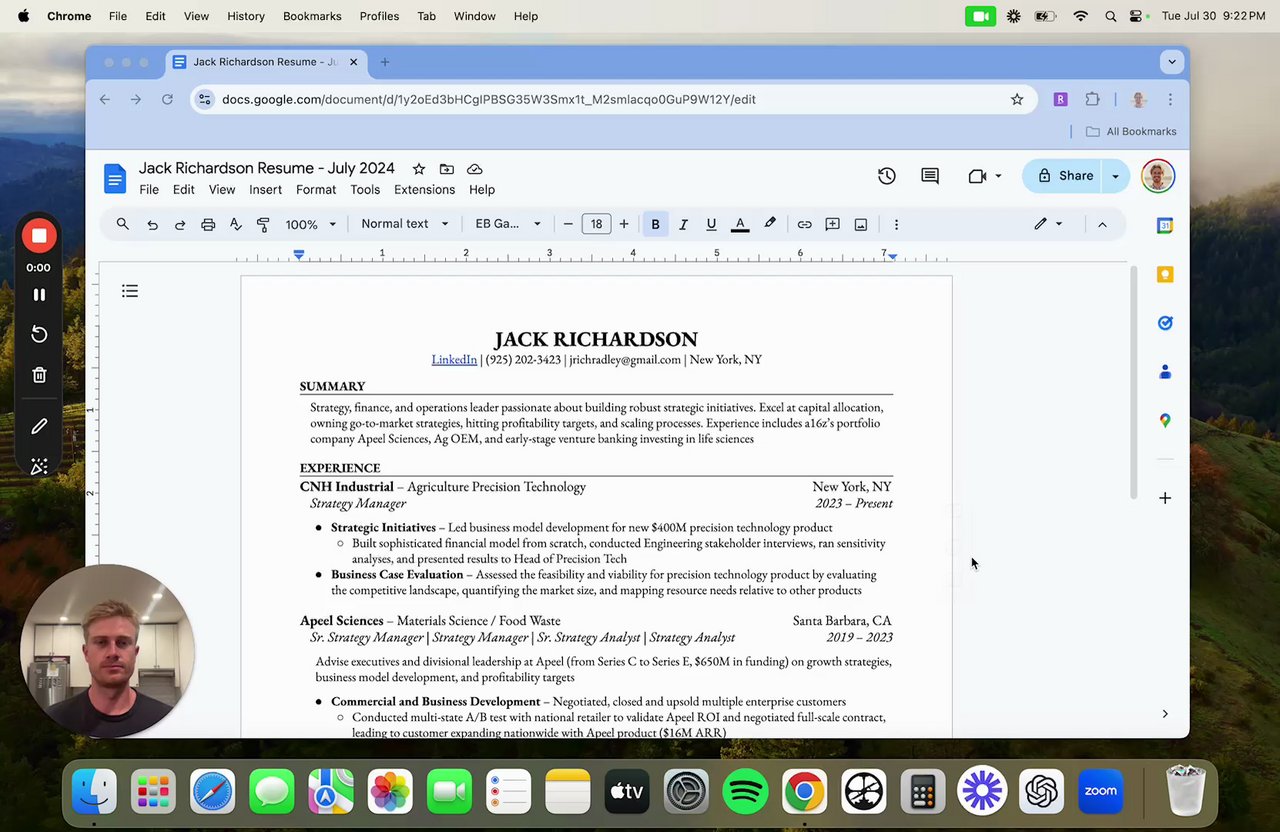Open the Chrome tab search dropdown

tap(1172, 62)
